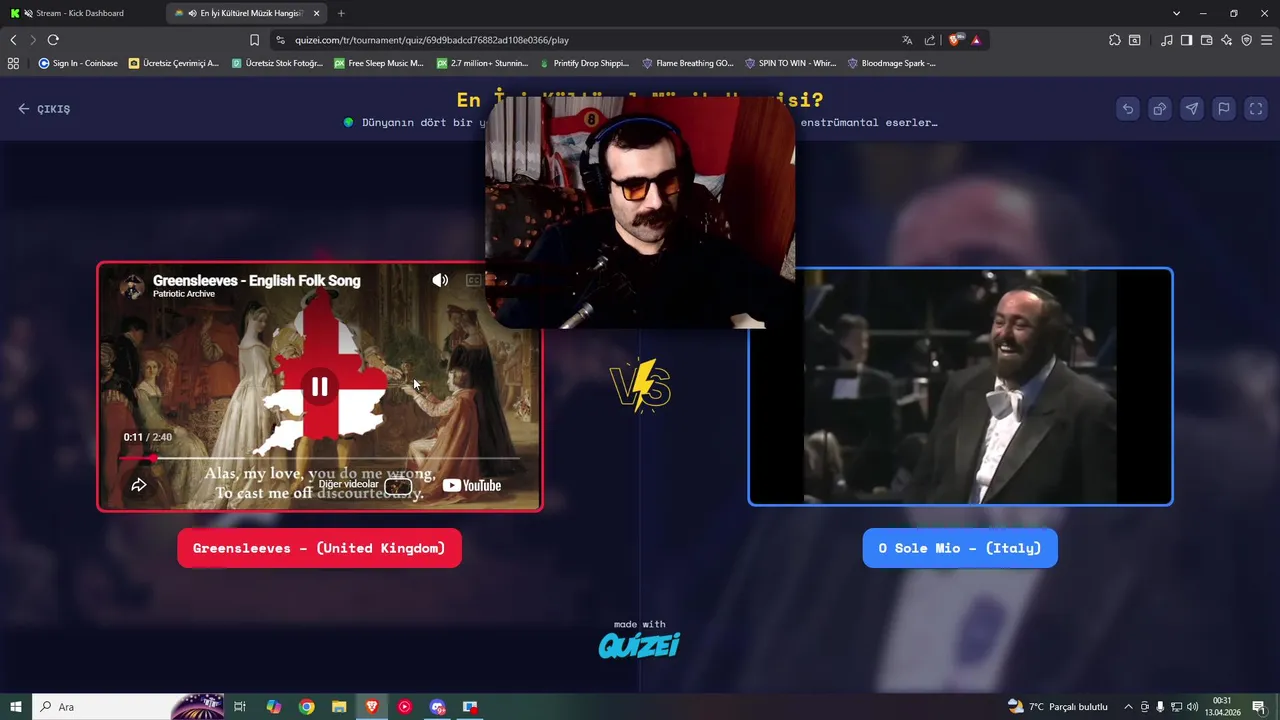Seek the Greensleeves video progress bar
Screen dimensions: 1280x720
point(320,458)
